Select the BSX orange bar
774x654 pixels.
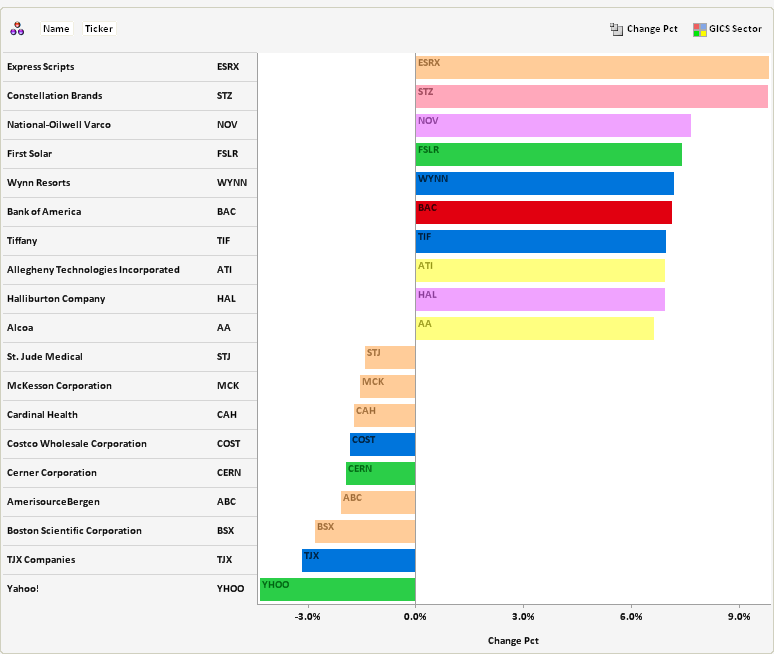(x=365, y=532)
